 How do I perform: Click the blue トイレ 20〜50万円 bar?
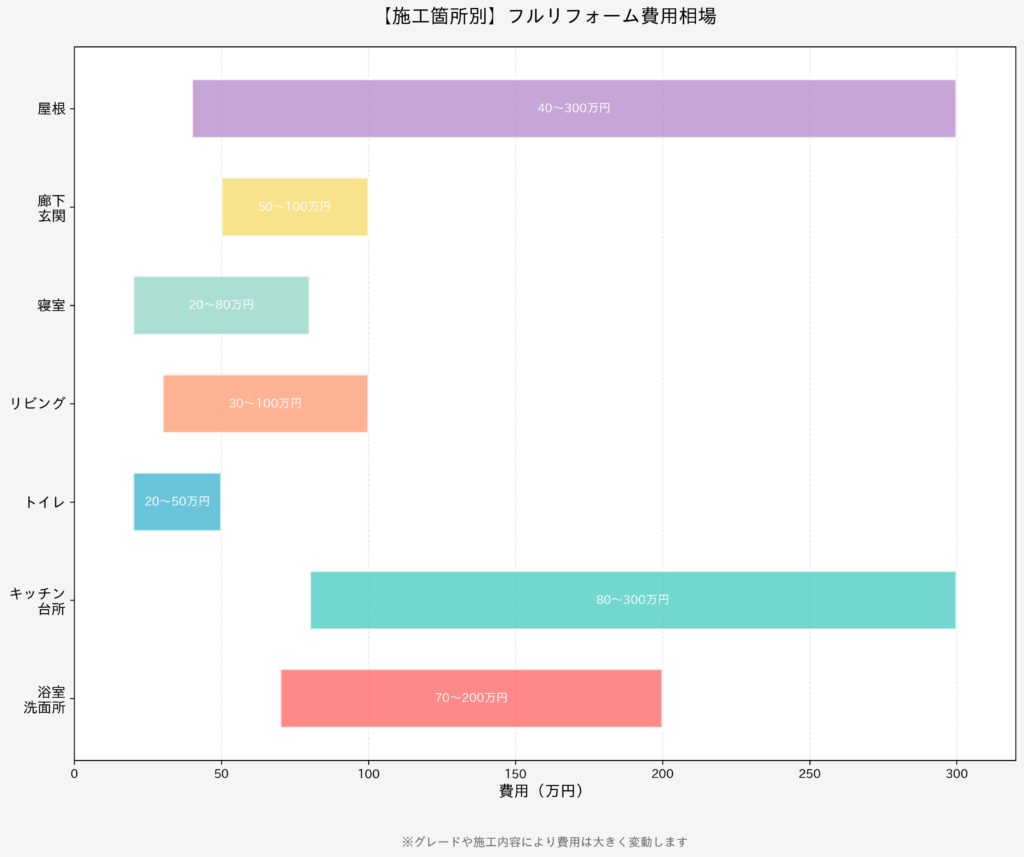[177, 501]
